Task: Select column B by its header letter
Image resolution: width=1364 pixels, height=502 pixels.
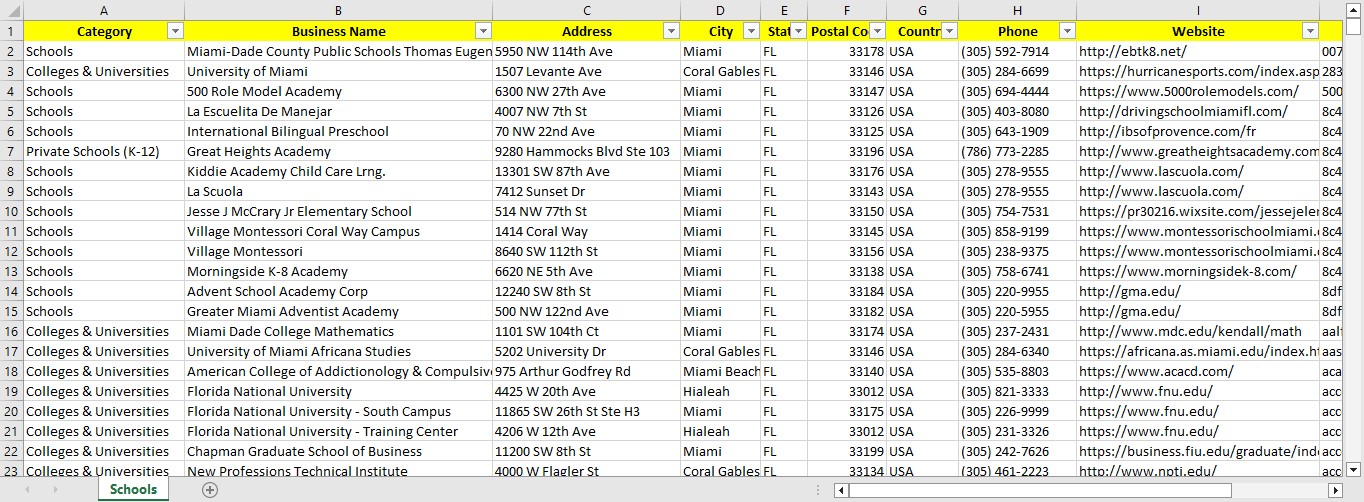Action: 338,10
